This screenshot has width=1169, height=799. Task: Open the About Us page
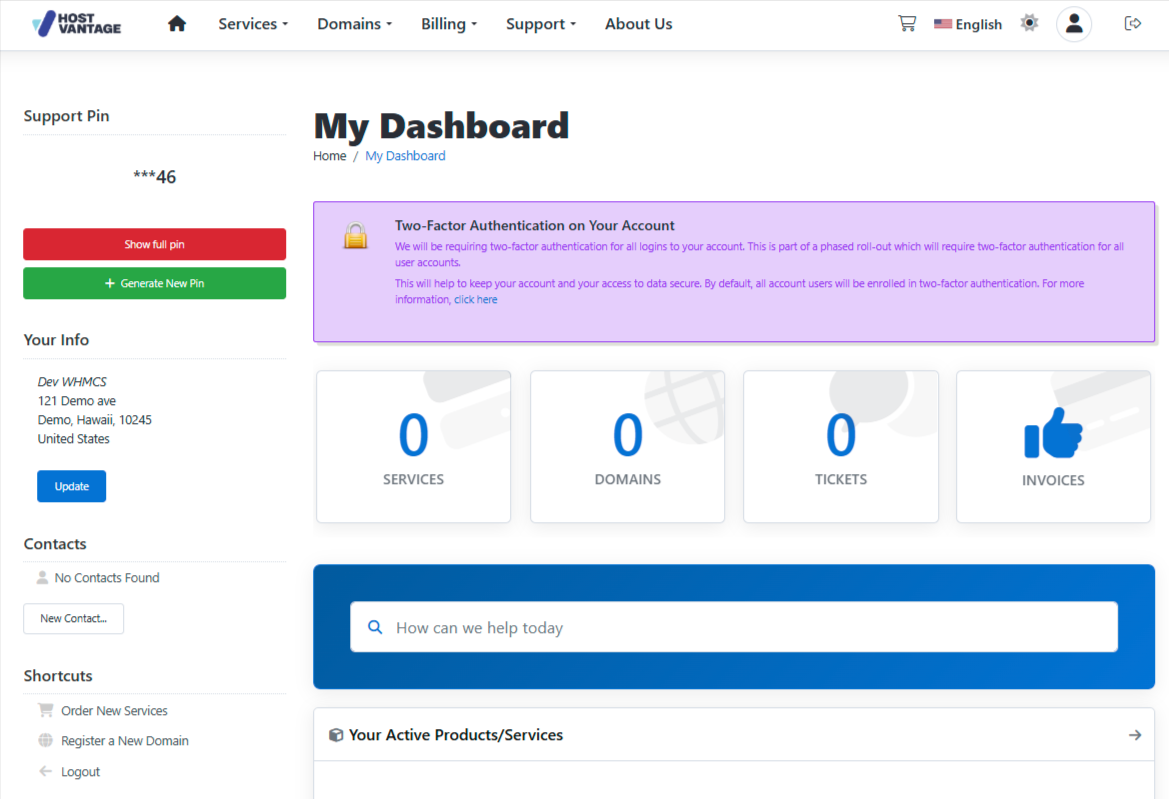click(x=638, y=24)
